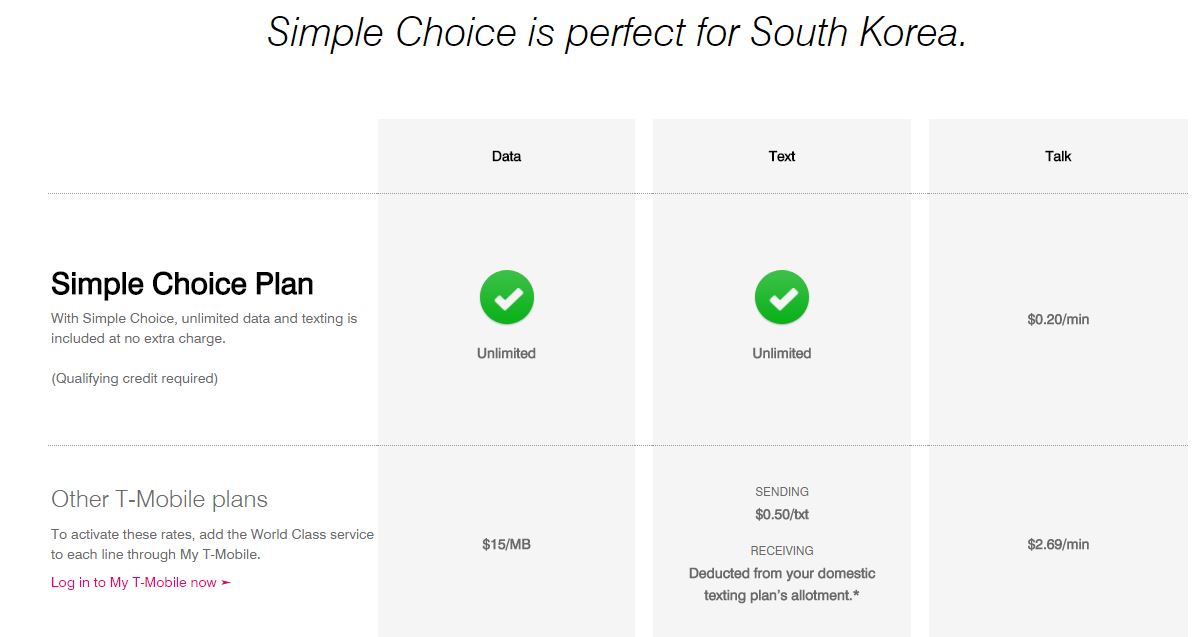Viewport: 1201px width, 637px height.
Task: Click the Simple Choice is perfect headline
Action: click(617, 32)
